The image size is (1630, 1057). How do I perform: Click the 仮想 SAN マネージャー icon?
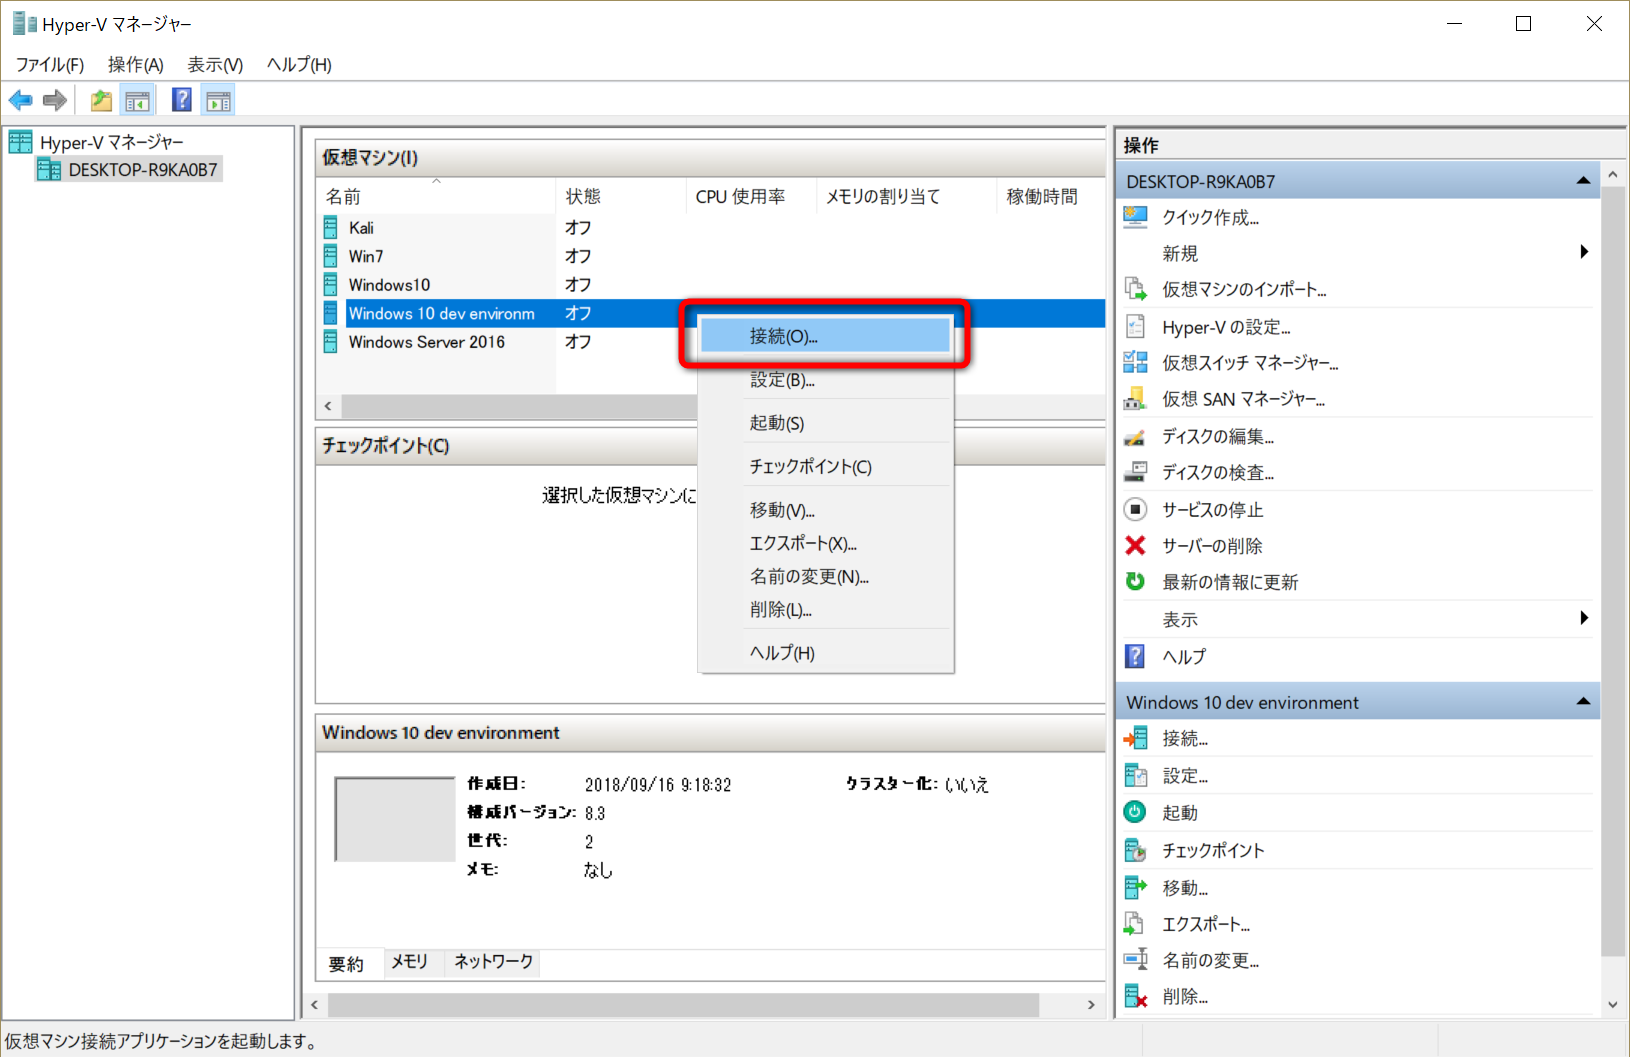click(1135, 399)
